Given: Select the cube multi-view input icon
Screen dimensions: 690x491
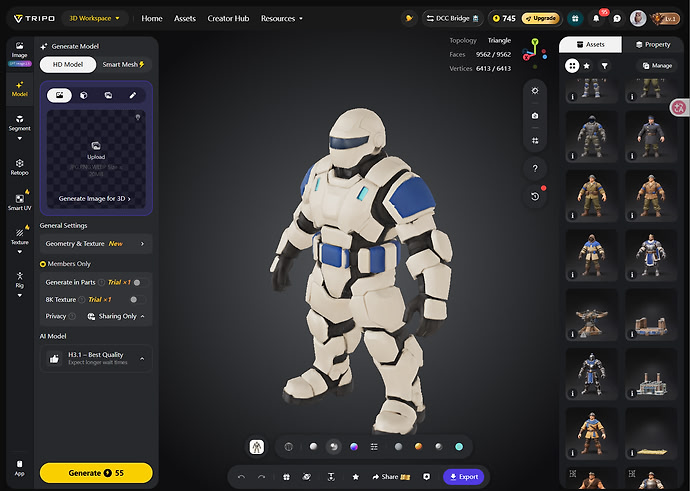Looking at the screenshot, I should 84,95.
